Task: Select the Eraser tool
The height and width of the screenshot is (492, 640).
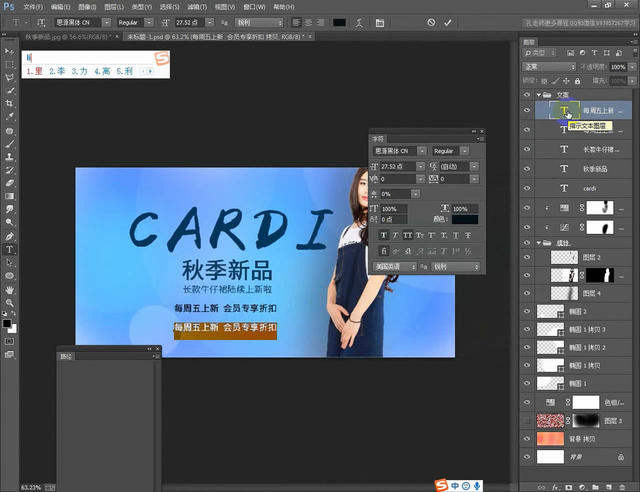Action: pyautogui.click(x=9, y=183)
